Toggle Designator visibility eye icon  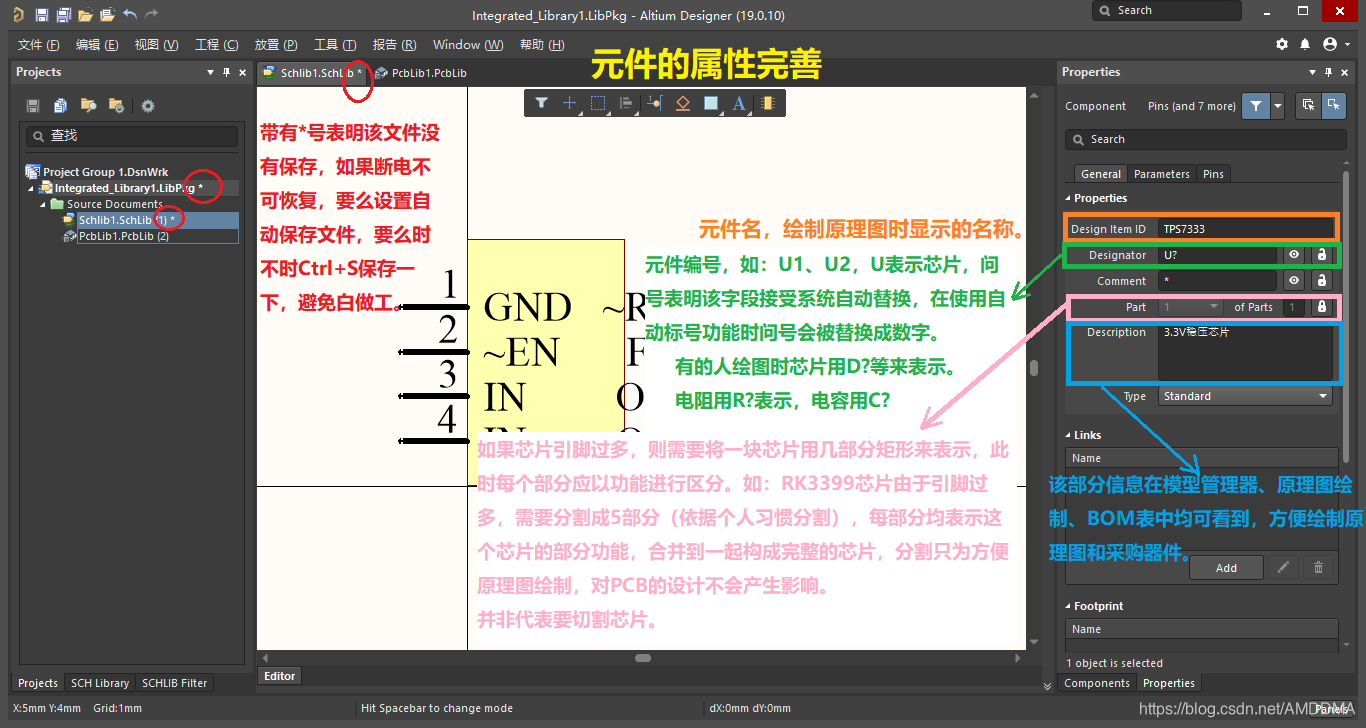pyautogui.click(x=1294, y=255)
